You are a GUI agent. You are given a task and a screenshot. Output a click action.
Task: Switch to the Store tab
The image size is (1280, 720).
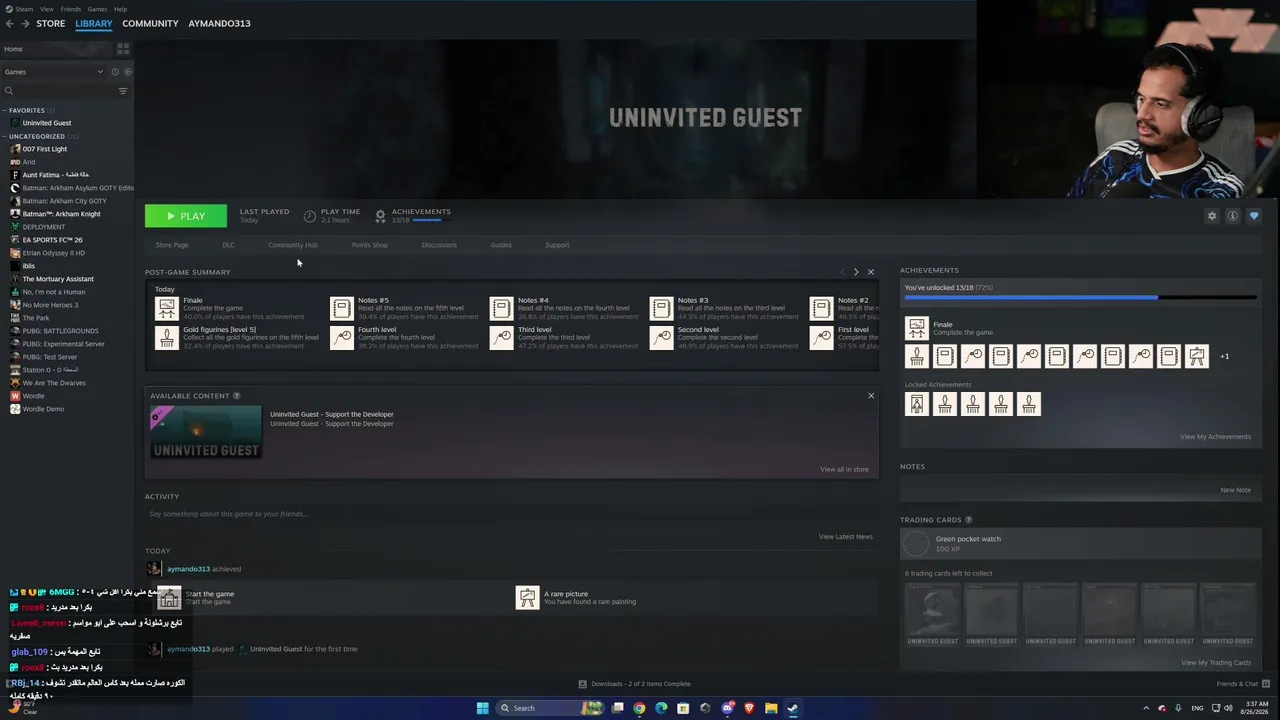[x=50, y=23]
